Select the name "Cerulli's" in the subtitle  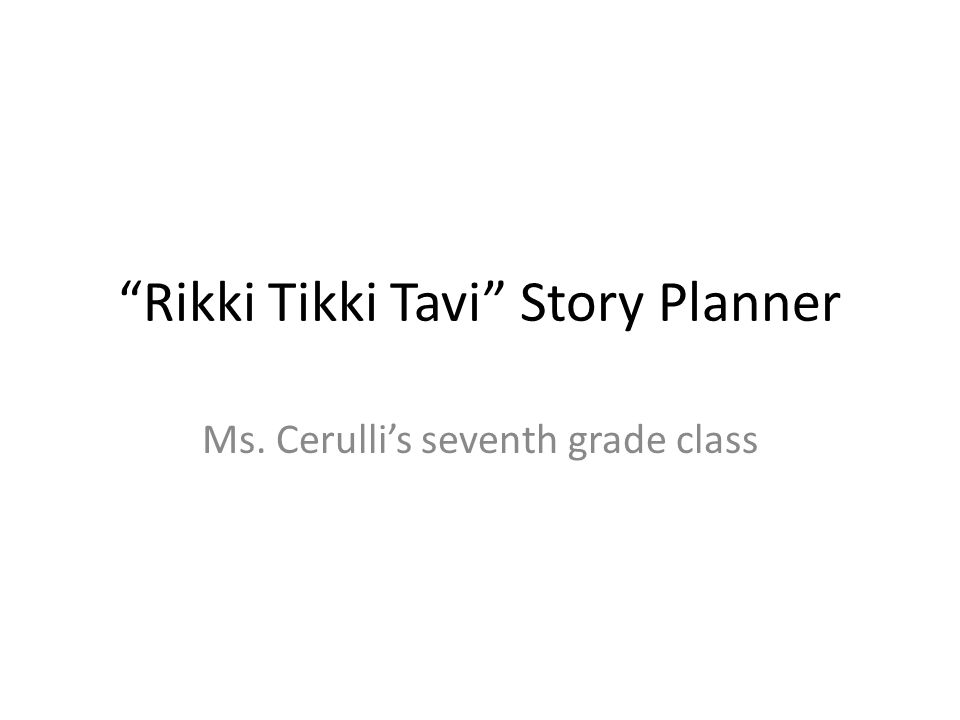tap(344, 440)
